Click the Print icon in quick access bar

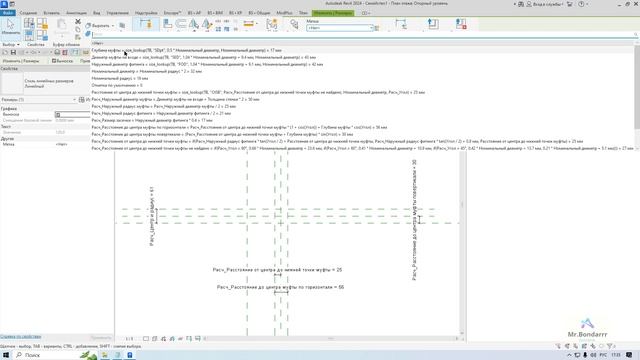click(x=57, y=53)
